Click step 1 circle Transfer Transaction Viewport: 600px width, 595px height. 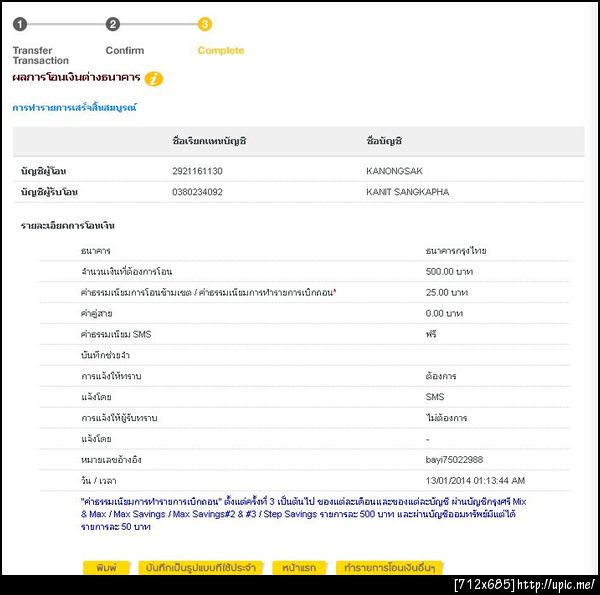[x=20, y=24]
